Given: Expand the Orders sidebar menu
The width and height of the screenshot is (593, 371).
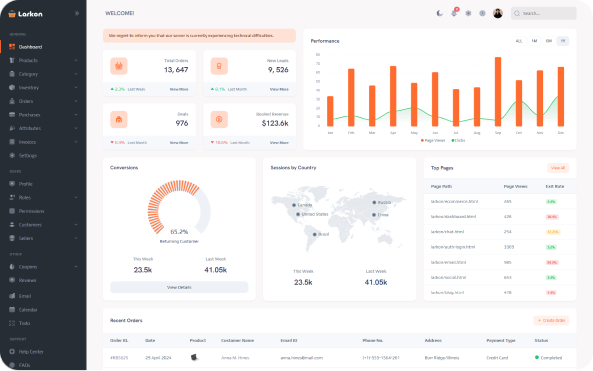Looking at the screenshot, I should tap(43, 101).
